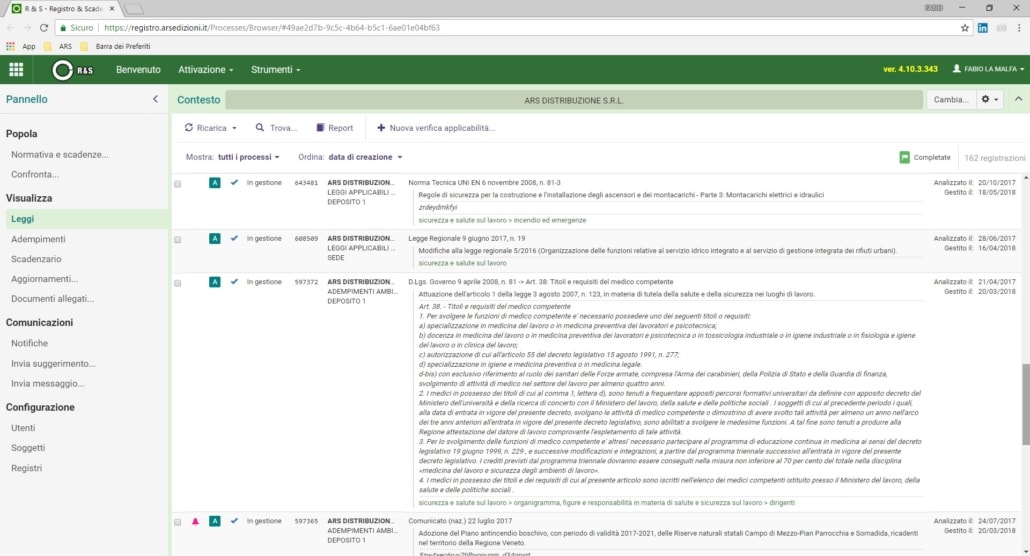Image resolution: width=1030 pixels, height=556 pixels.
Task: Open the Strumenti dropdown menu
Action: 275,70
